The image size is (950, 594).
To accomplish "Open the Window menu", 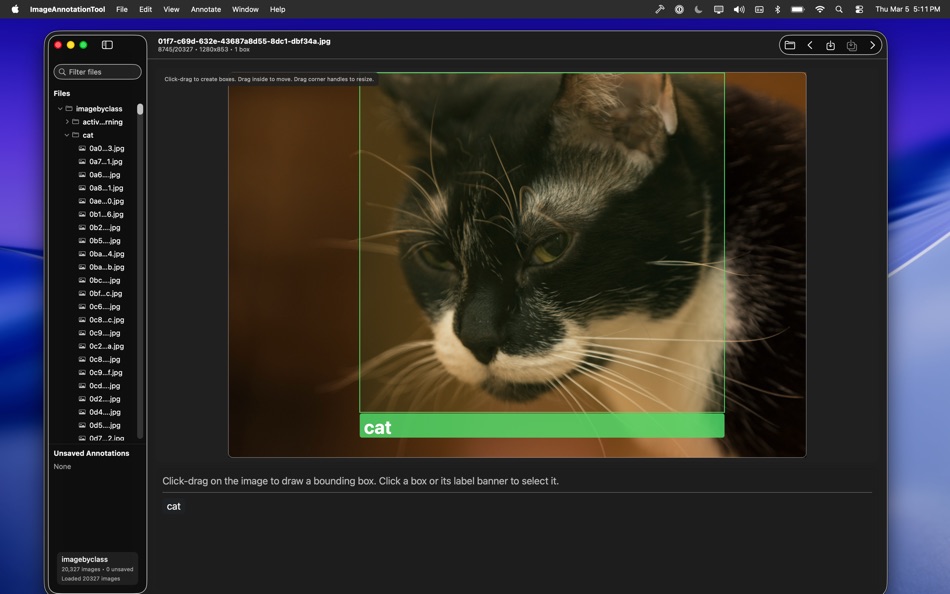I will (x=245, y=9).
